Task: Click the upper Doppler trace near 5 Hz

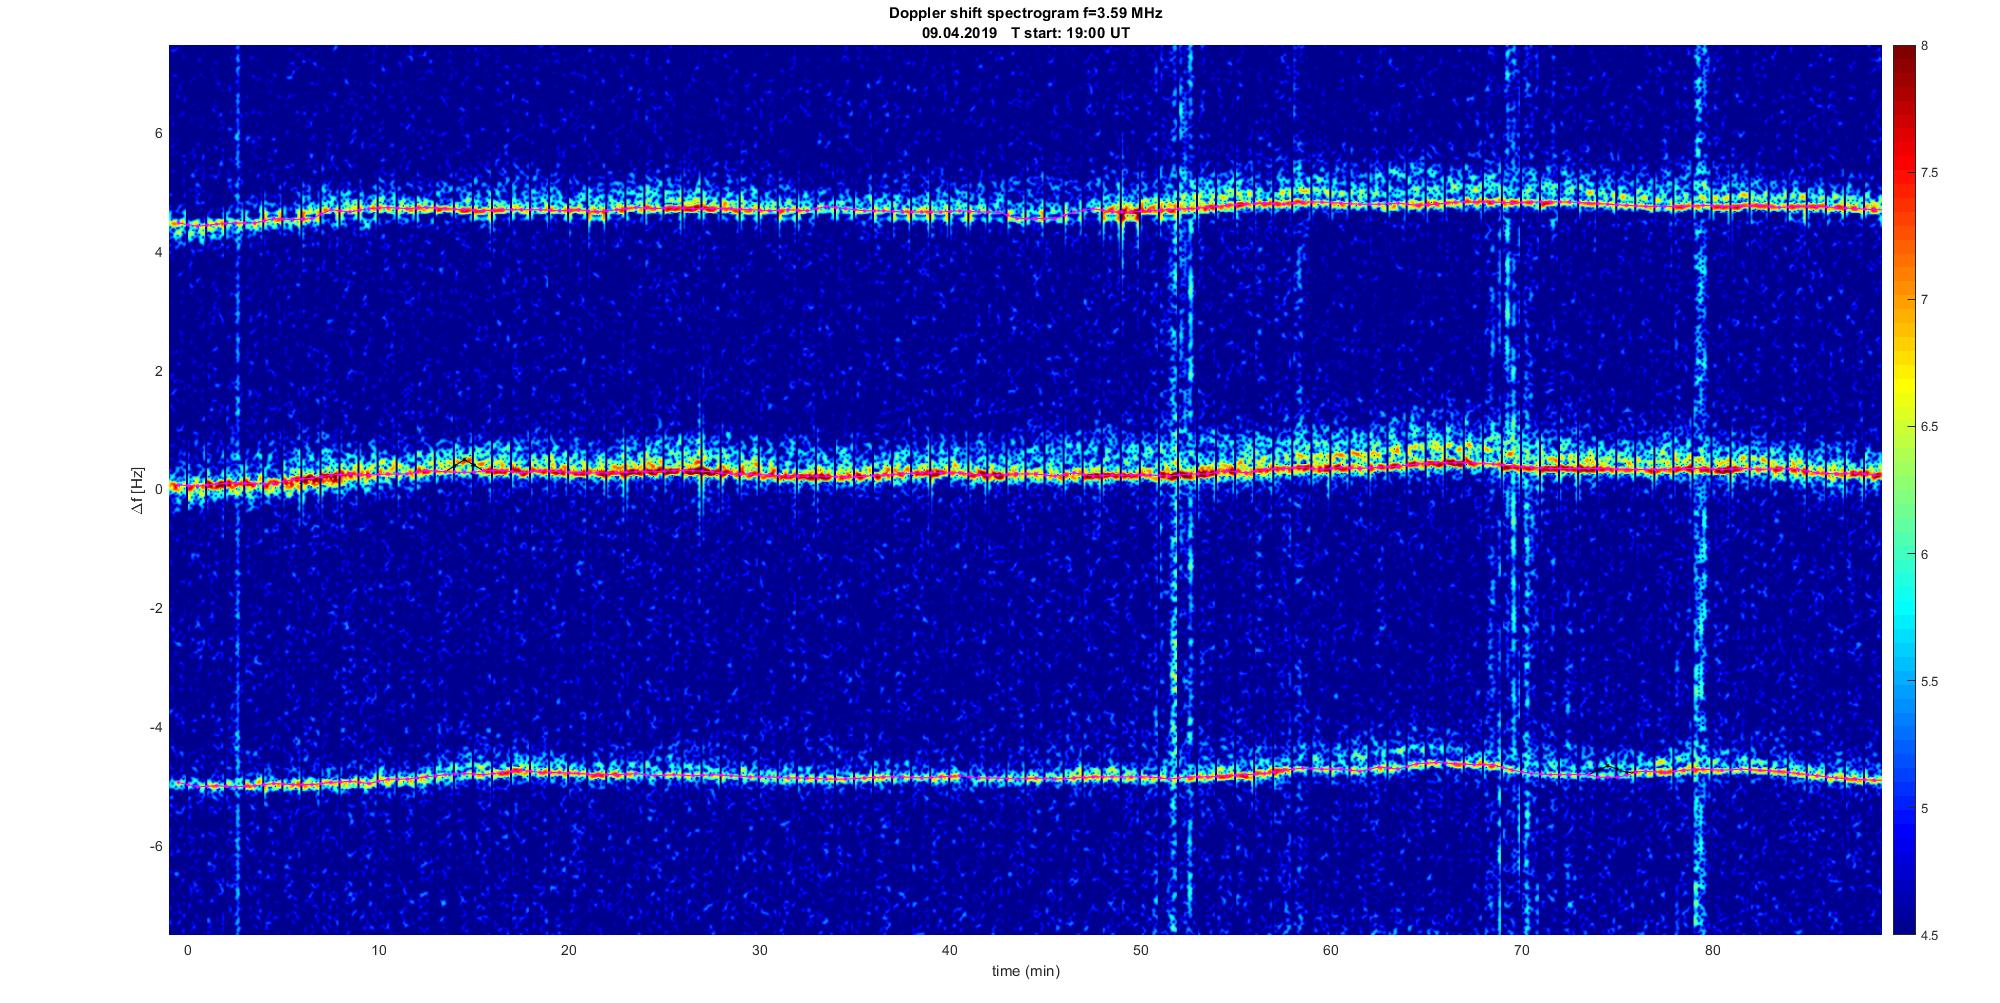Action: 1025,209
